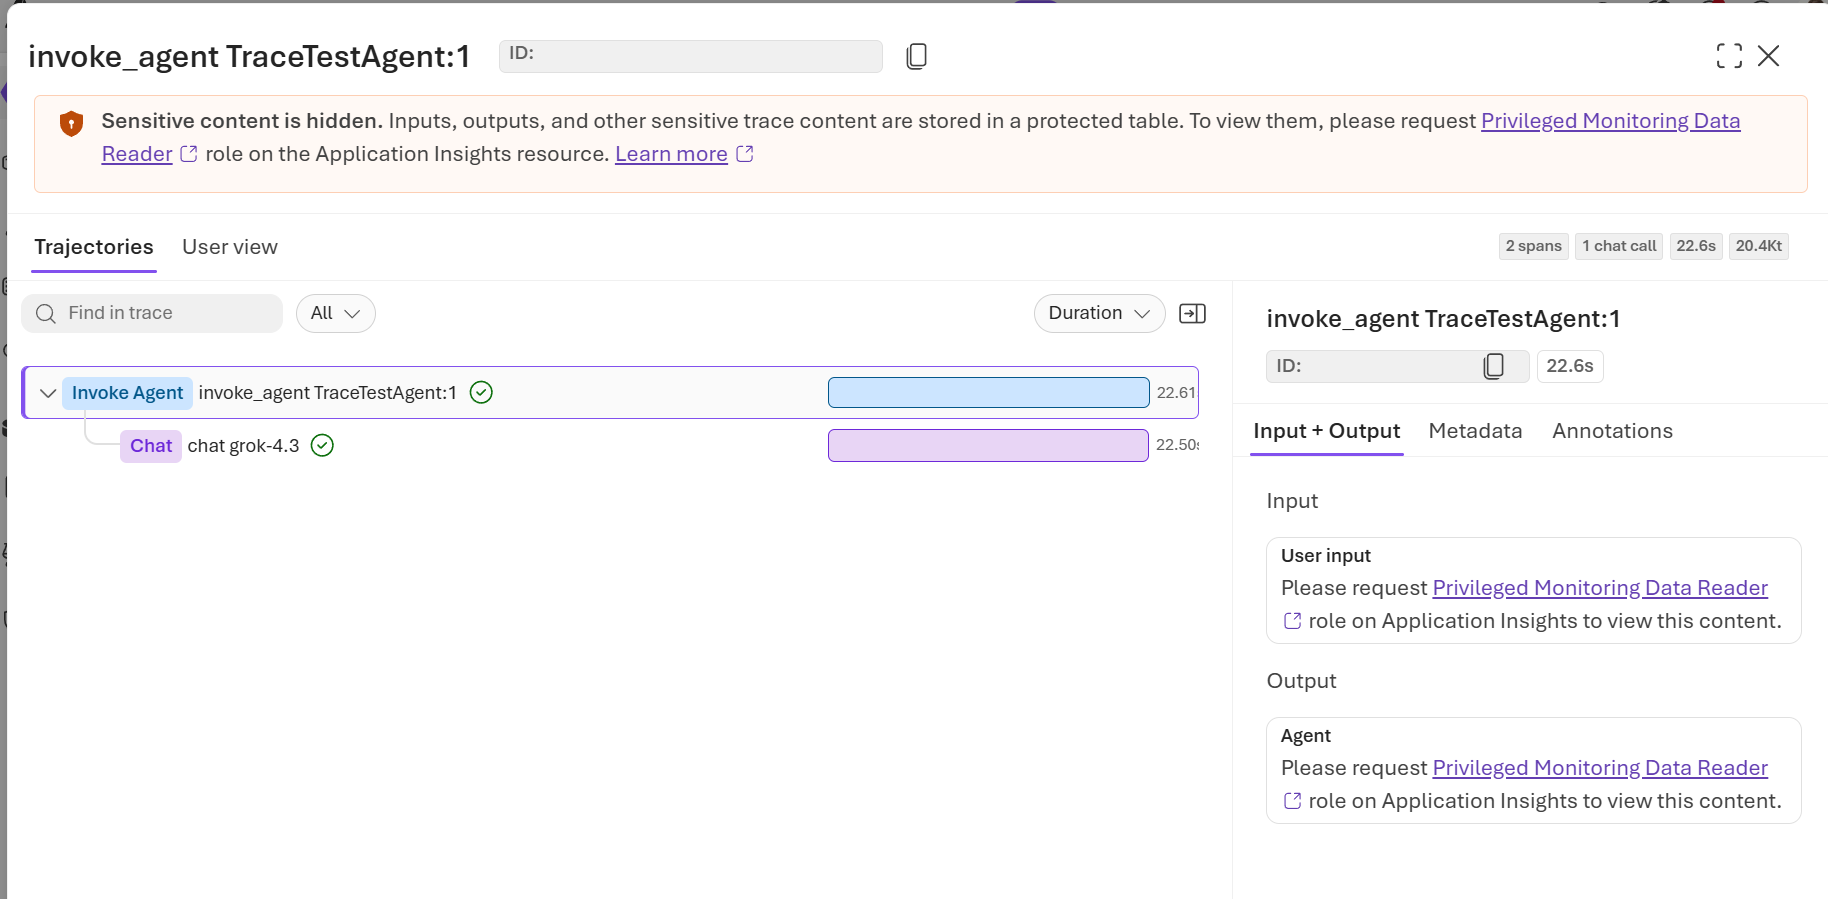This screenshot has height=899, width=1828.
Task: Toggle the side details panel icon
Action: pyautogui.click(x=1193, y=314)
